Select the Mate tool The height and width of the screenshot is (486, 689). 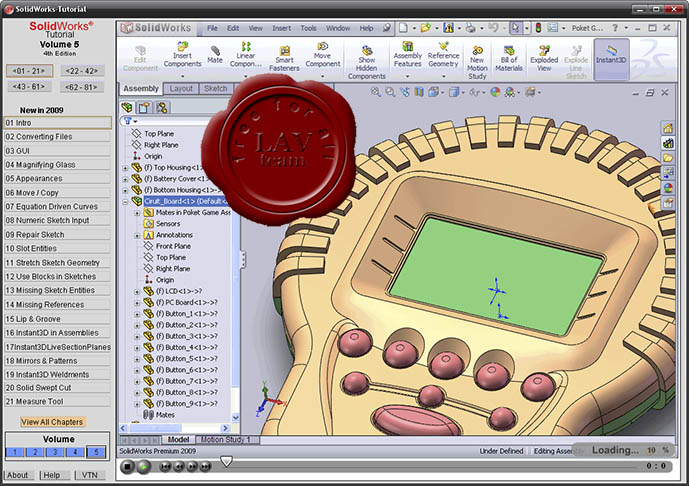(215, 54)
